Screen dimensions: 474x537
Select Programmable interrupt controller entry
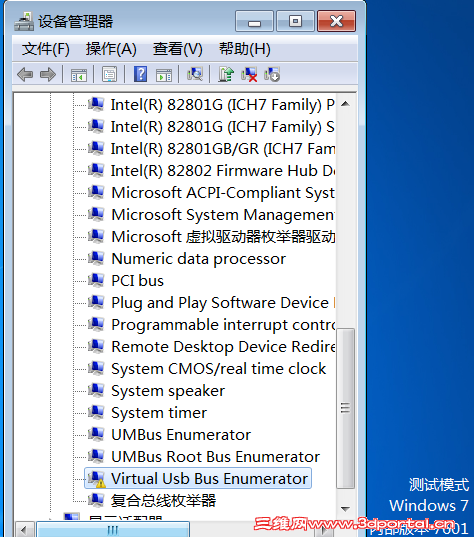pyautogui.click(x=223, y=325)
